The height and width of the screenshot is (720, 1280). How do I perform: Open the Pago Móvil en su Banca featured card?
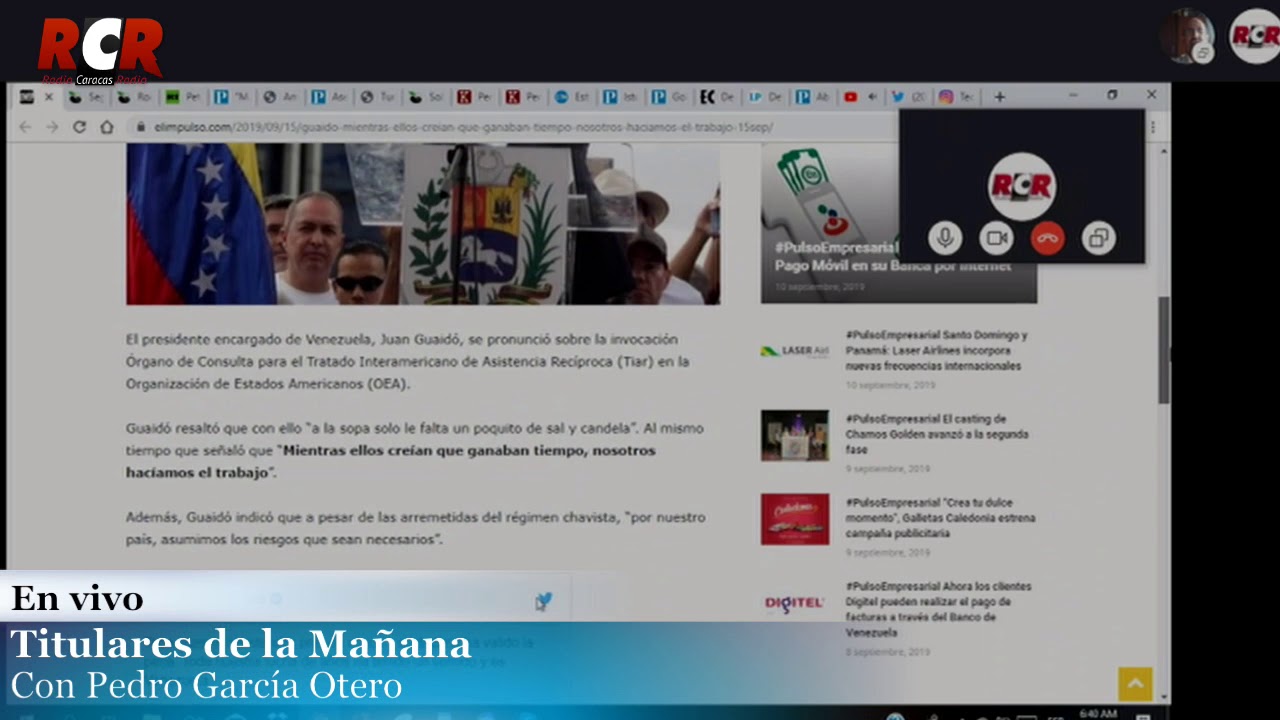(x=899, y=224)
